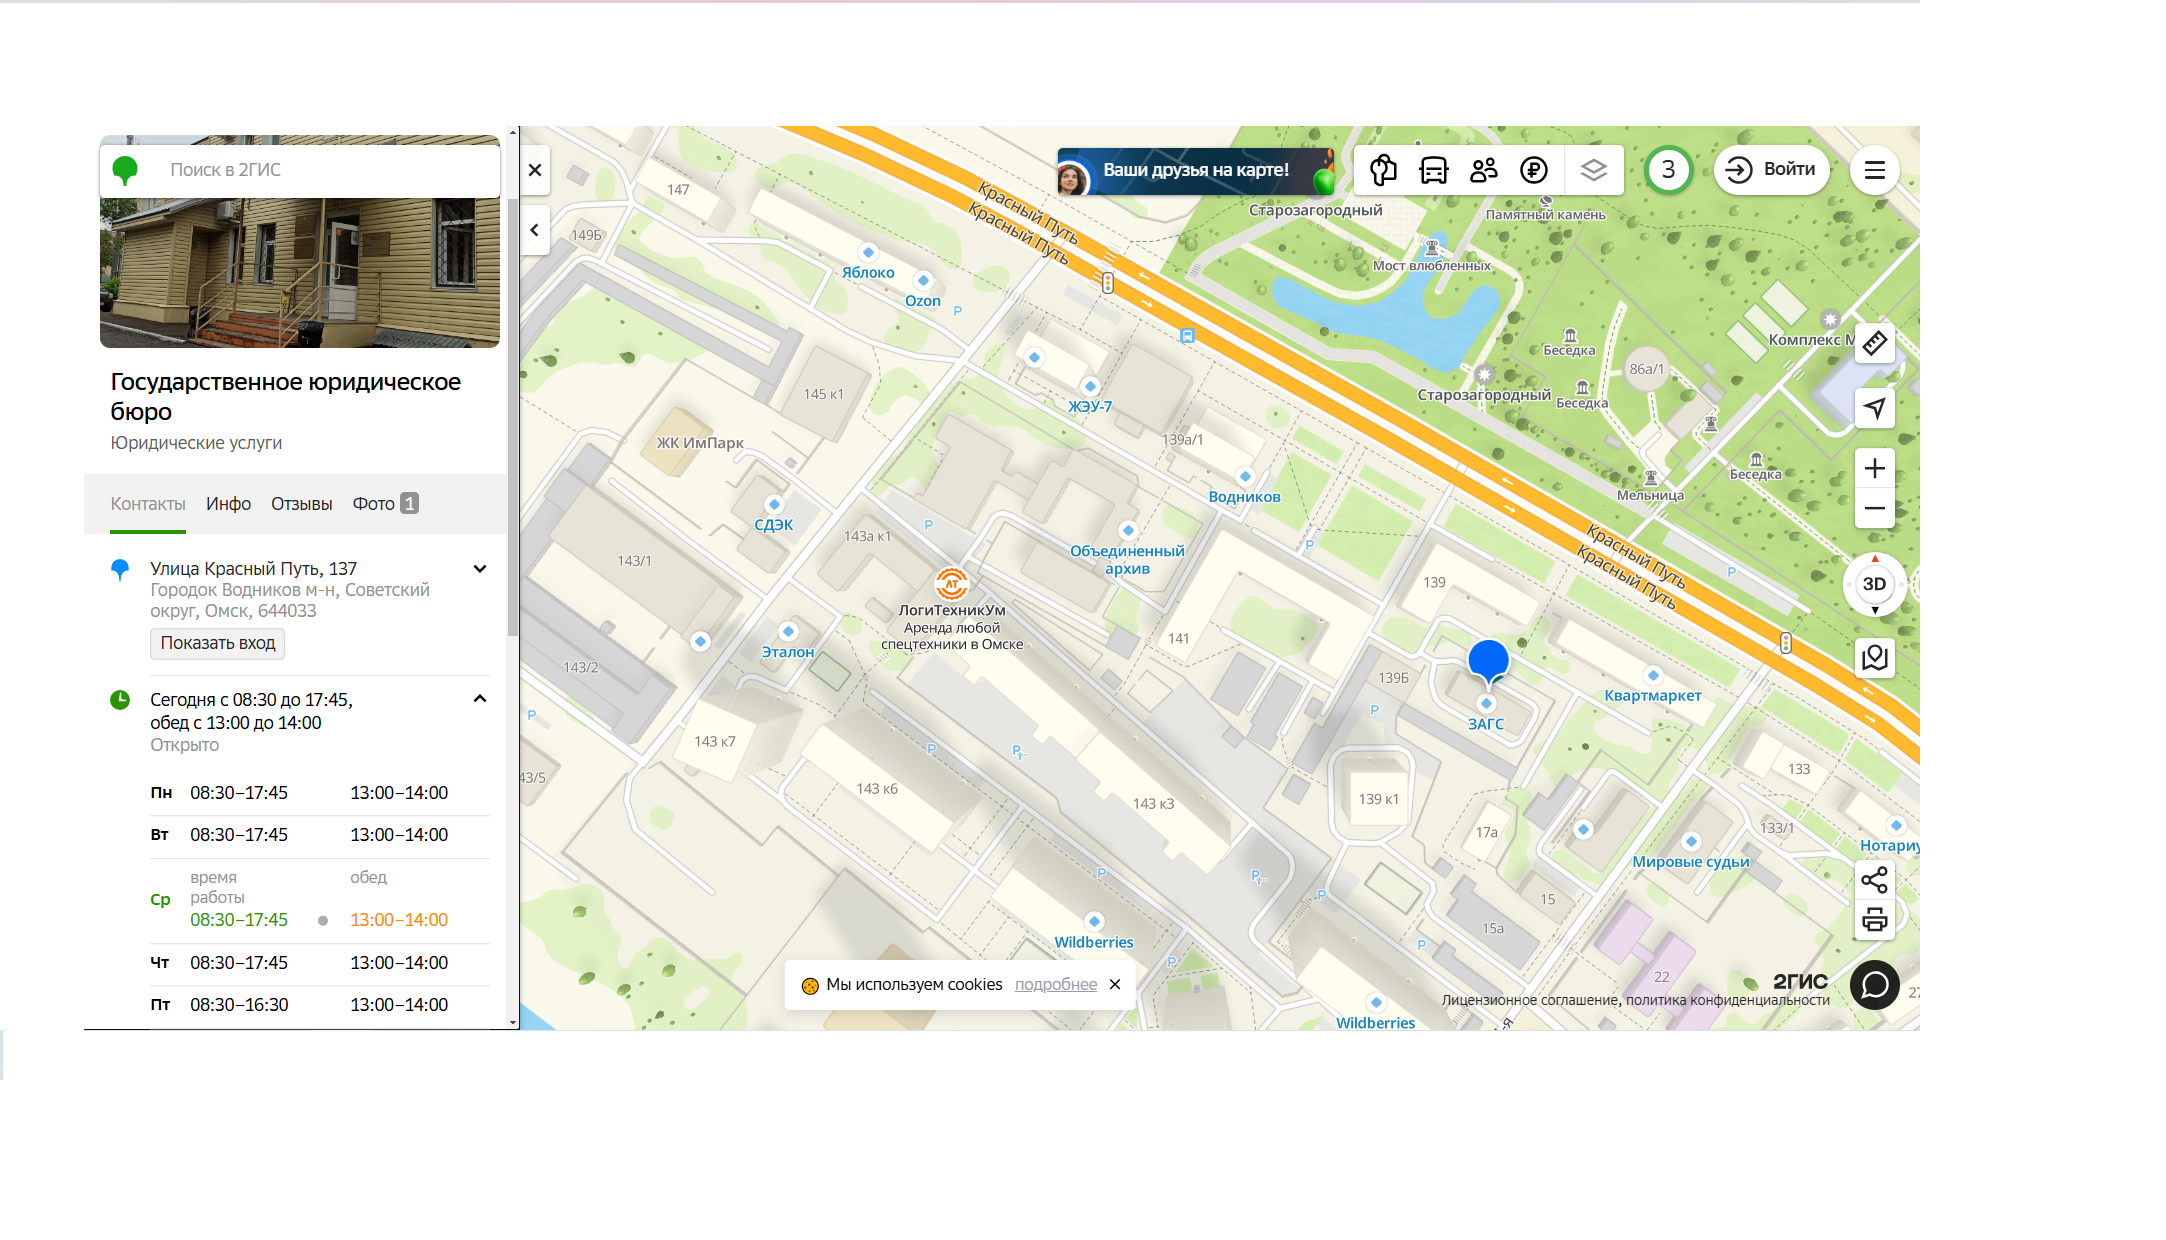Open the panorama map pin icon
Image resolution: width=2166 pixels, height=1240 pixels.
pyautogui.click(x=1875, y=658)
